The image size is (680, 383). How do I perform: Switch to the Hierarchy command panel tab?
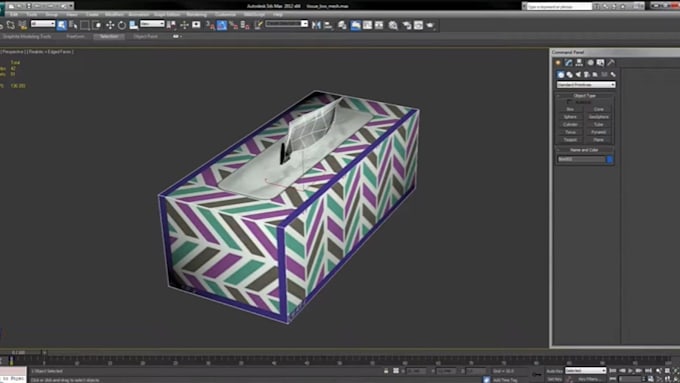pos(579,62)
